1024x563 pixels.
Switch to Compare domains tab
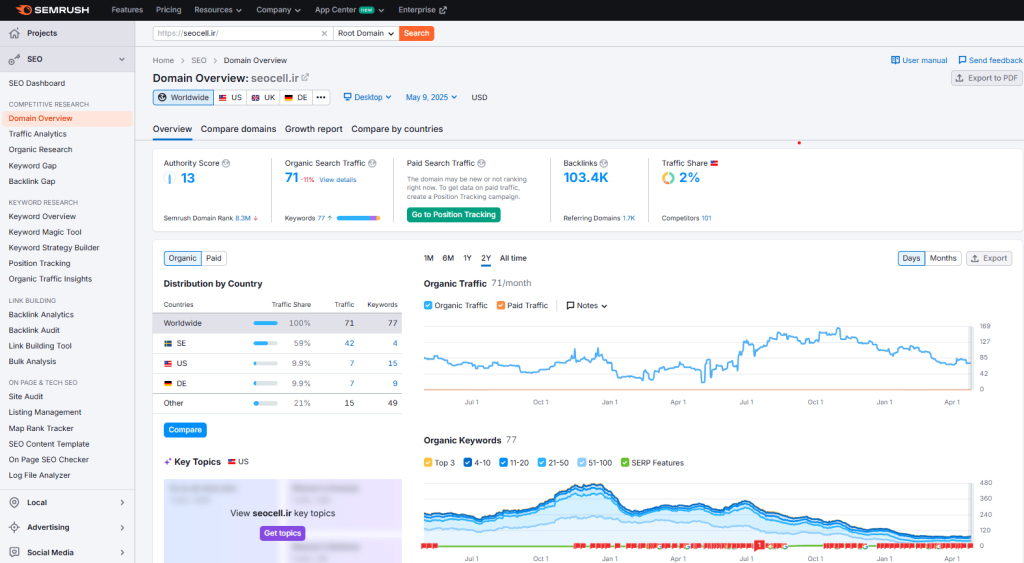[238, 129]
